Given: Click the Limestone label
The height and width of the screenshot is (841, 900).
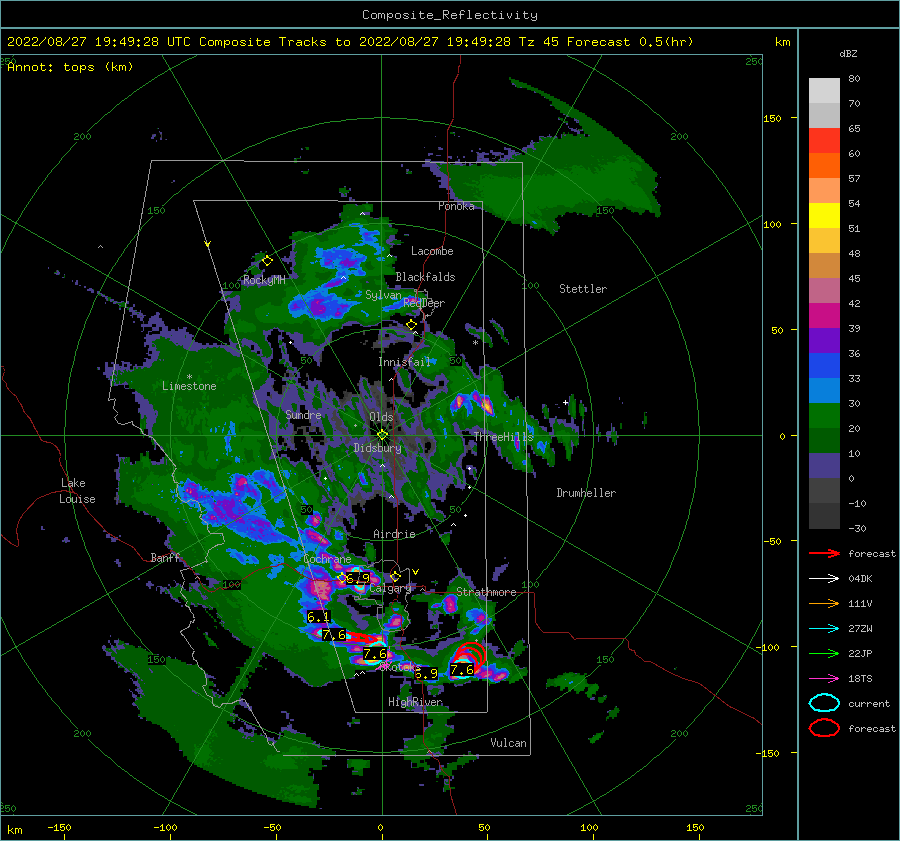Looking at the screenshot, I should [189, 386].
